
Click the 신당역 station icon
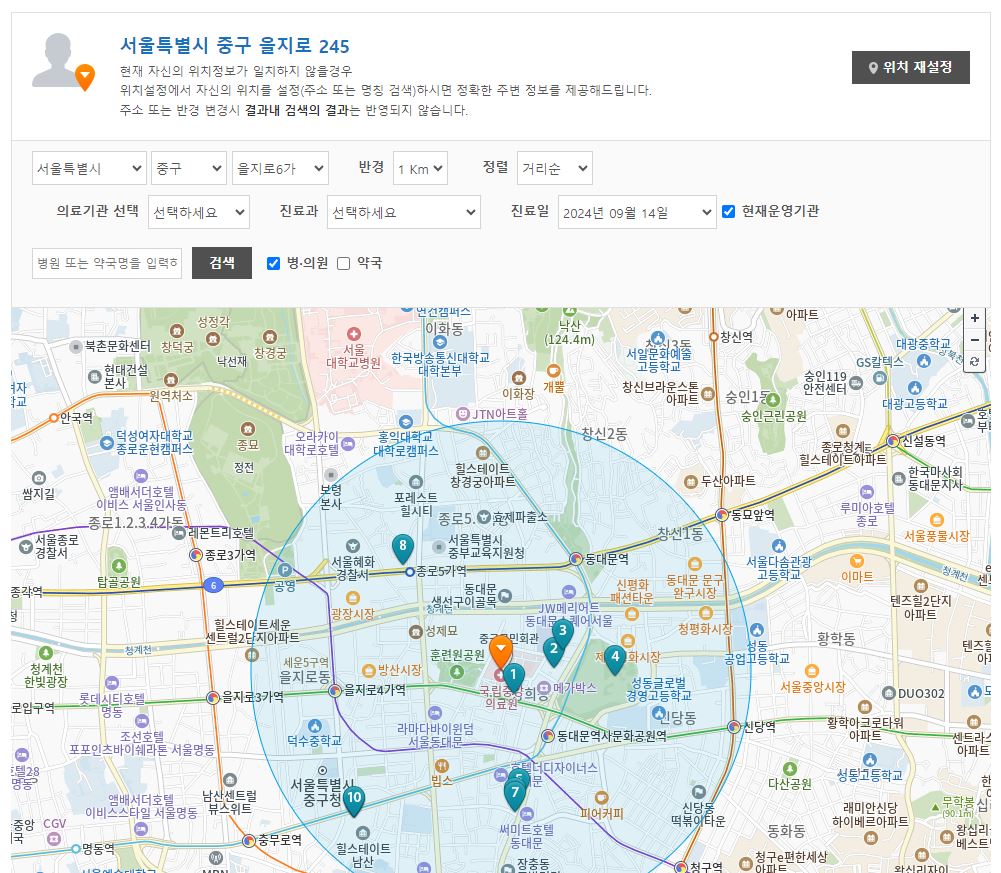point(734,727)
